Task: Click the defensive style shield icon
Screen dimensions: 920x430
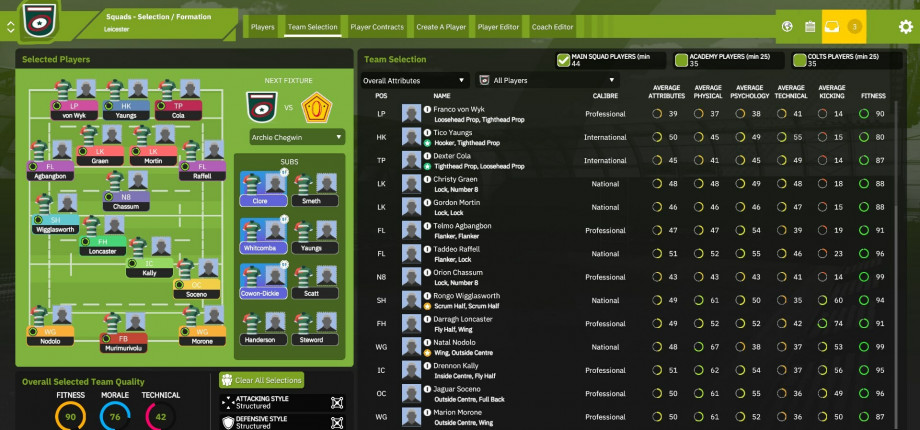Action: [227, 422]
